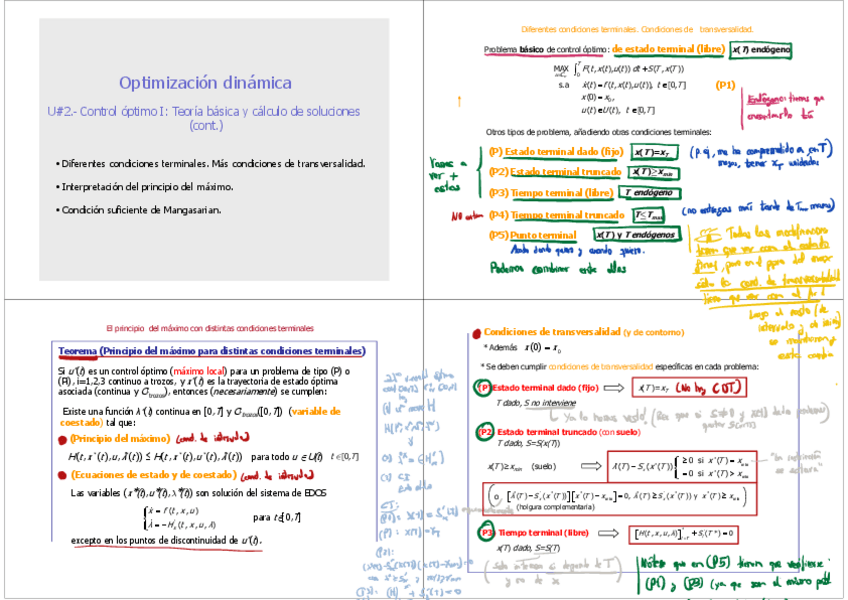This screenshot has height=600, width=848.
Task: Click the green box "T≤Tmax"
Action: [x=648, y=215]
